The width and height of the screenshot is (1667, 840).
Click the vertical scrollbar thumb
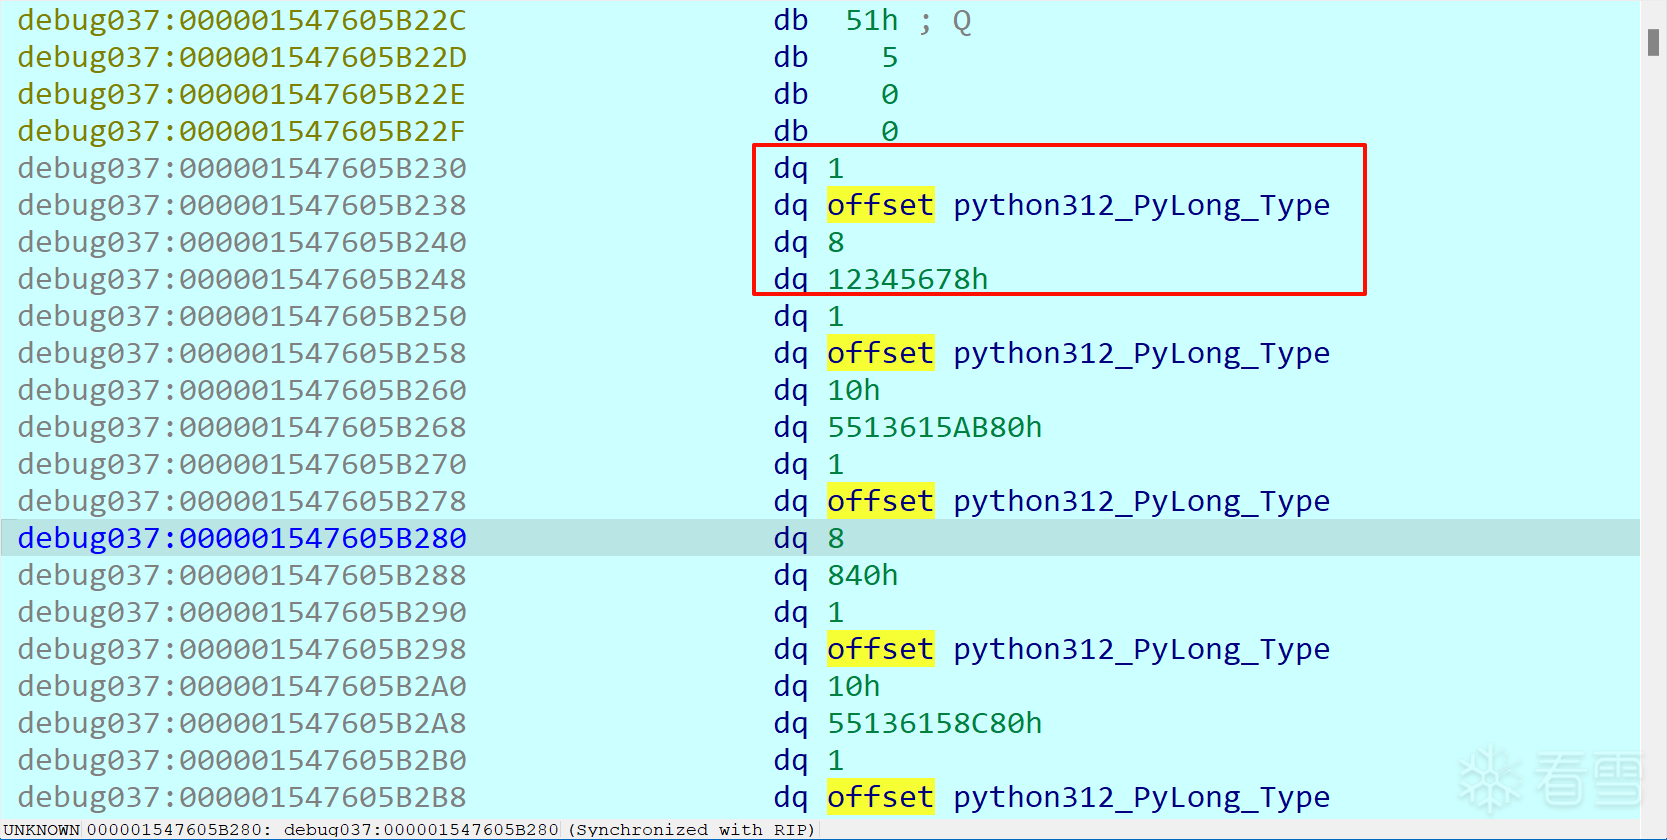[1653, 42]
